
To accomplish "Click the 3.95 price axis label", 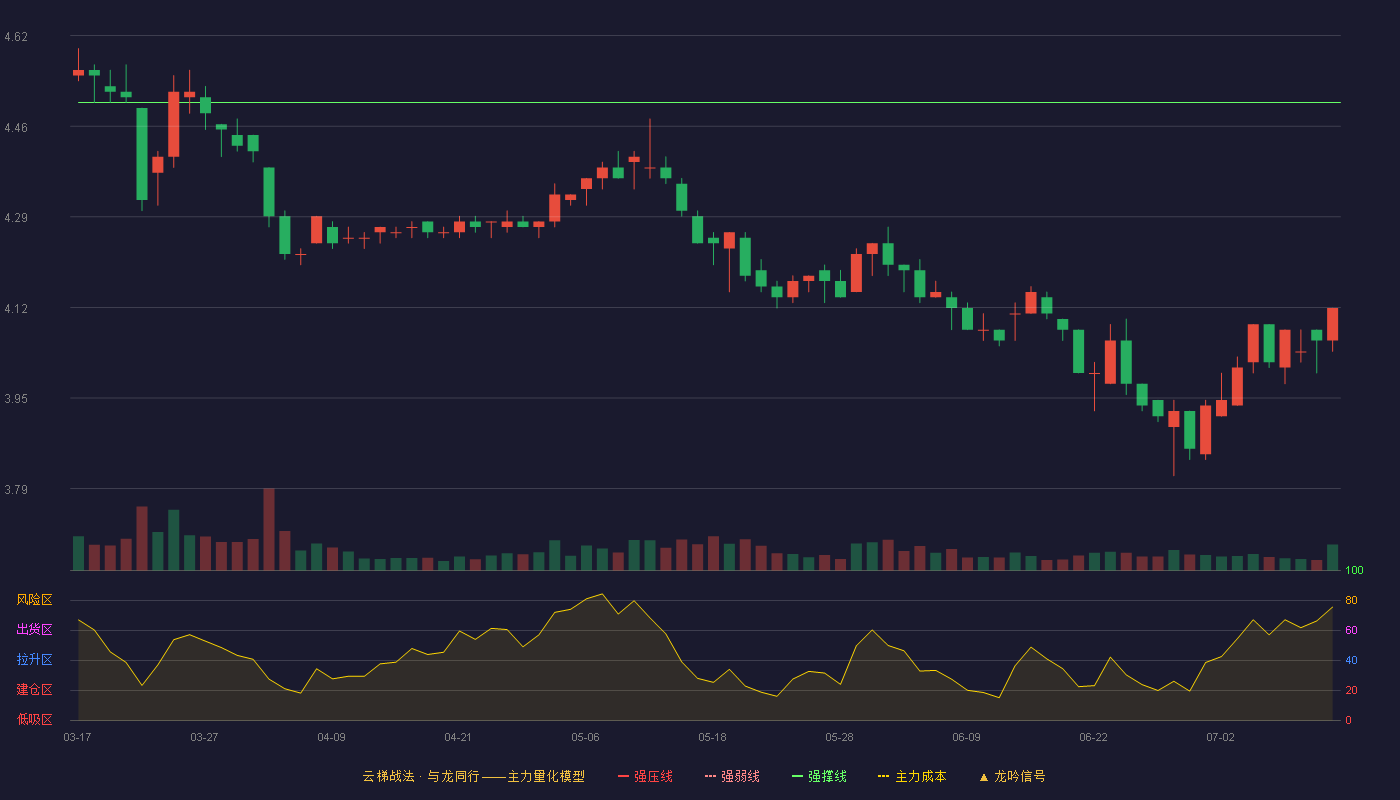I will pos(16,399).
